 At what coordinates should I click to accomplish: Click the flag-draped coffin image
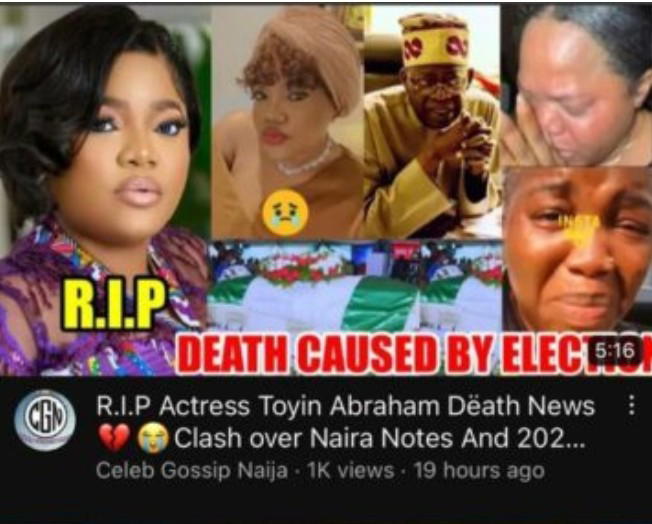coord(355,287)
